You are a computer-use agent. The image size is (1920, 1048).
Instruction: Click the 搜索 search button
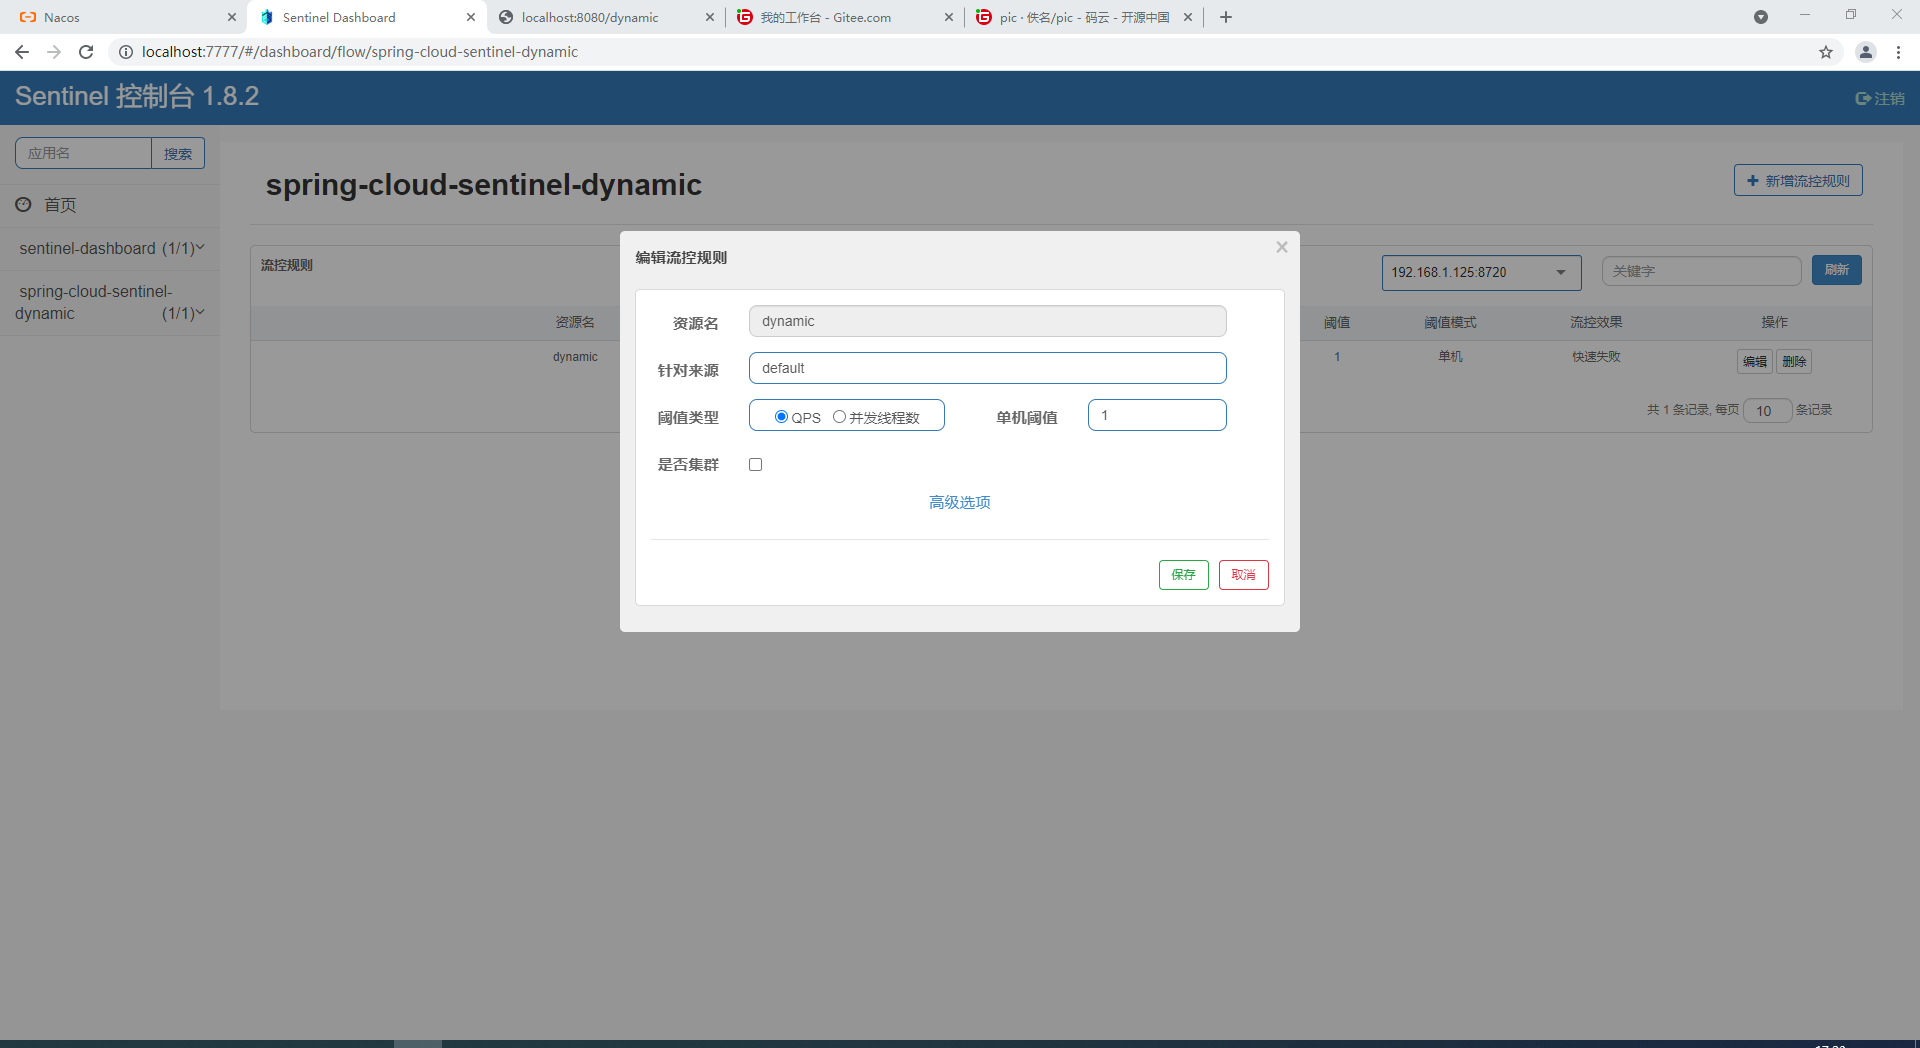pyautogui.click(x=178, y=153)
